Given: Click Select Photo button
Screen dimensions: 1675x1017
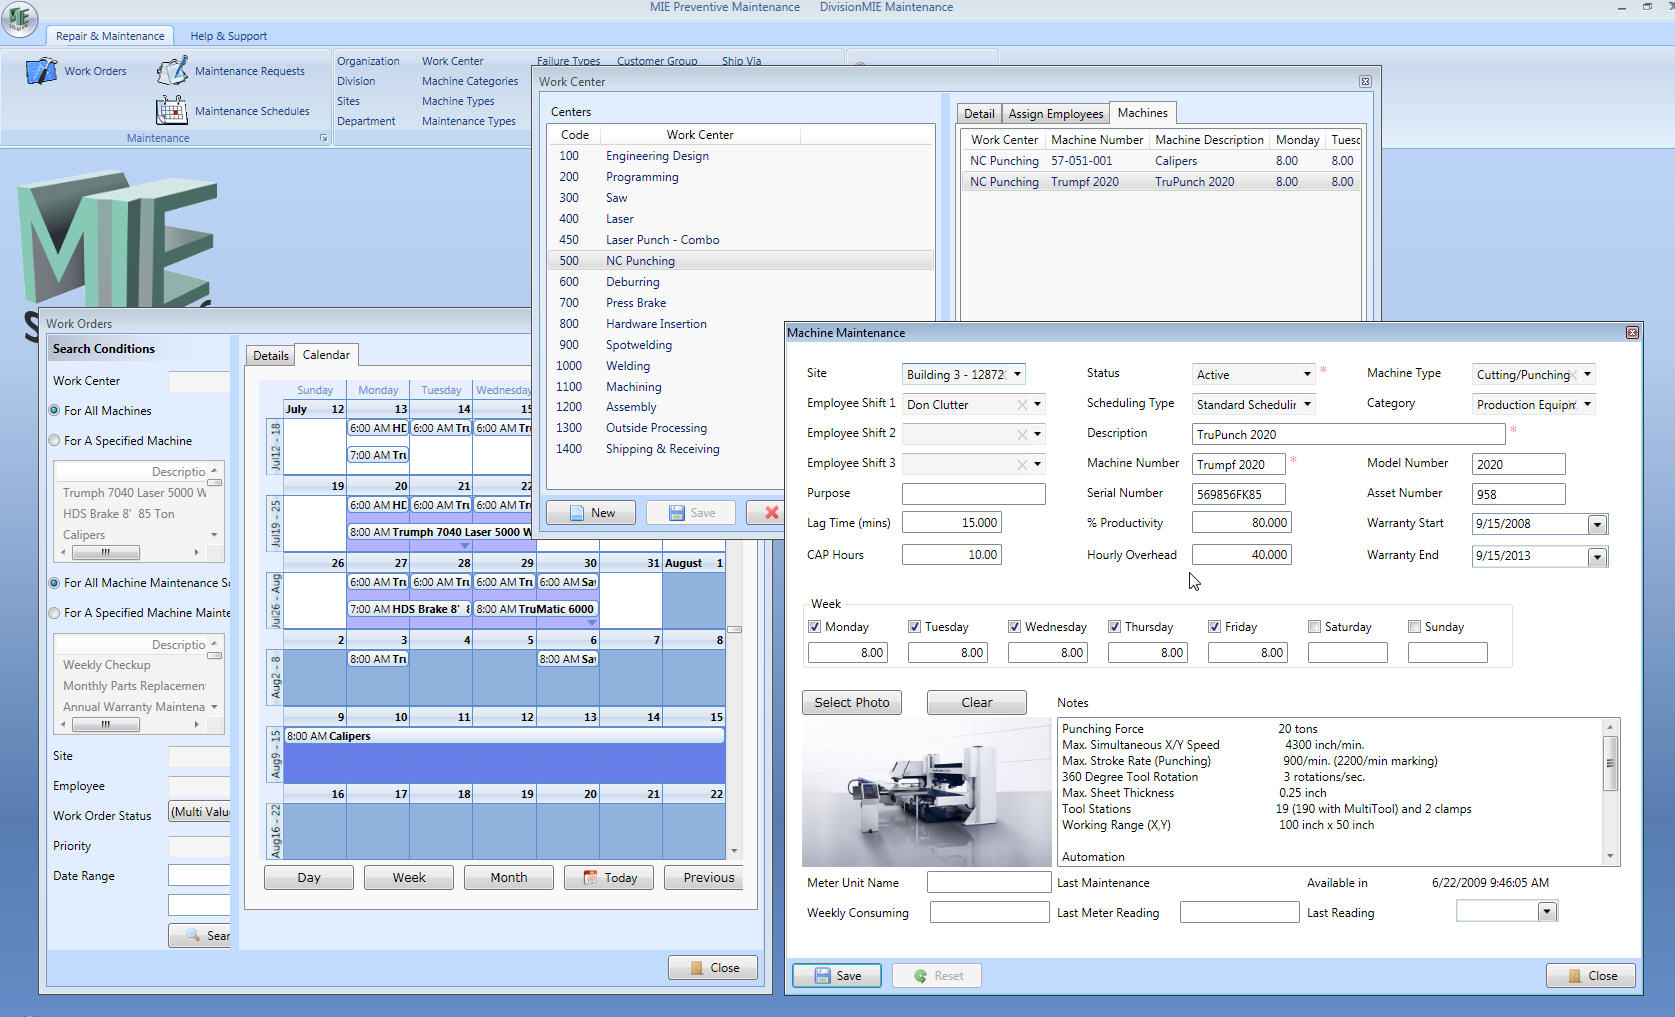Looking at the screenshot, I should coord(852,703).
